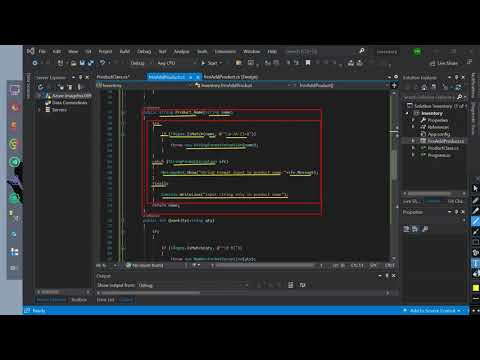This screenshot has width=480, height=360.
Task: Expand the Program.cs node
Action: 414,155
